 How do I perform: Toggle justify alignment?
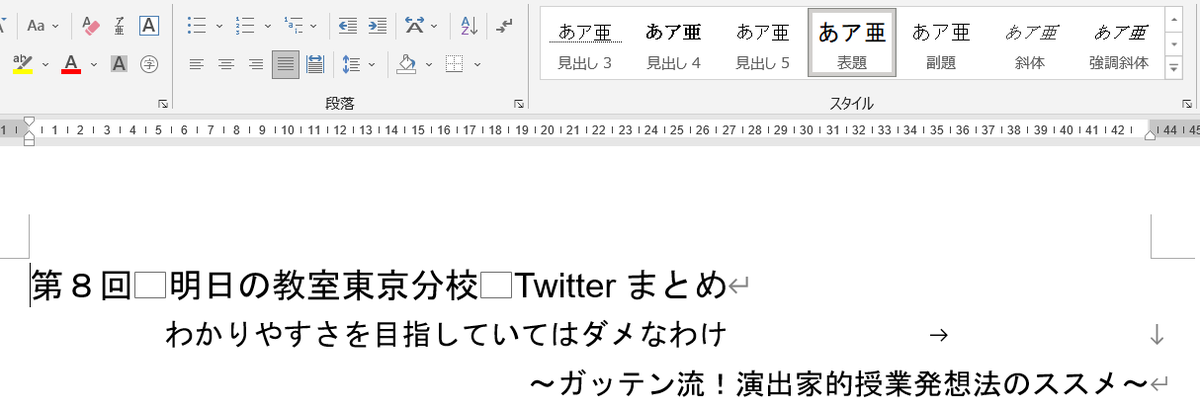285,64
